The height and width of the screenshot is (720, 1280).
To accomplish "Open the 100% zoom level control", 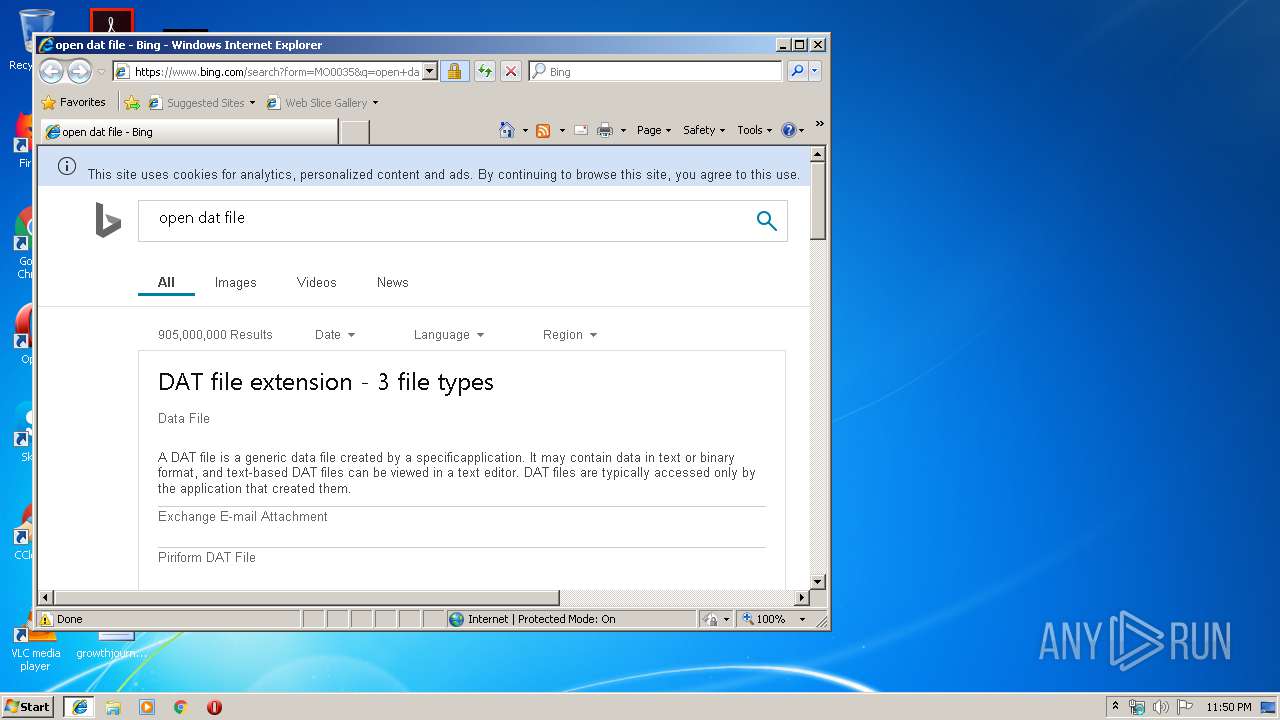I will coord(773,619).
